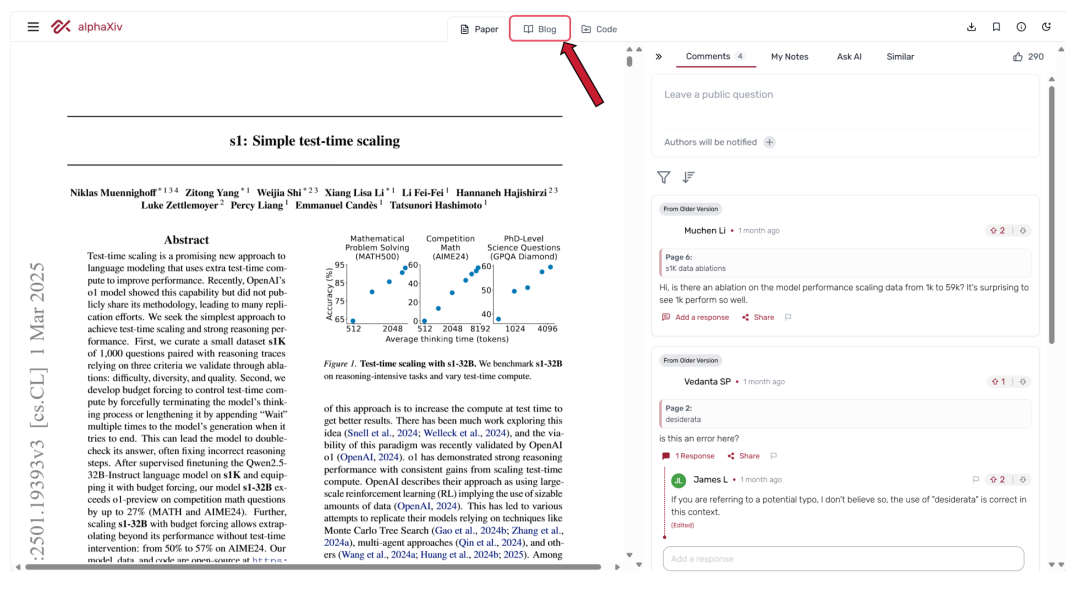Image resolution: width=1080 pixels, height=595 pixels.
Task: Click the comments panel vertical scrollbar
Action: click(1052, 213)
